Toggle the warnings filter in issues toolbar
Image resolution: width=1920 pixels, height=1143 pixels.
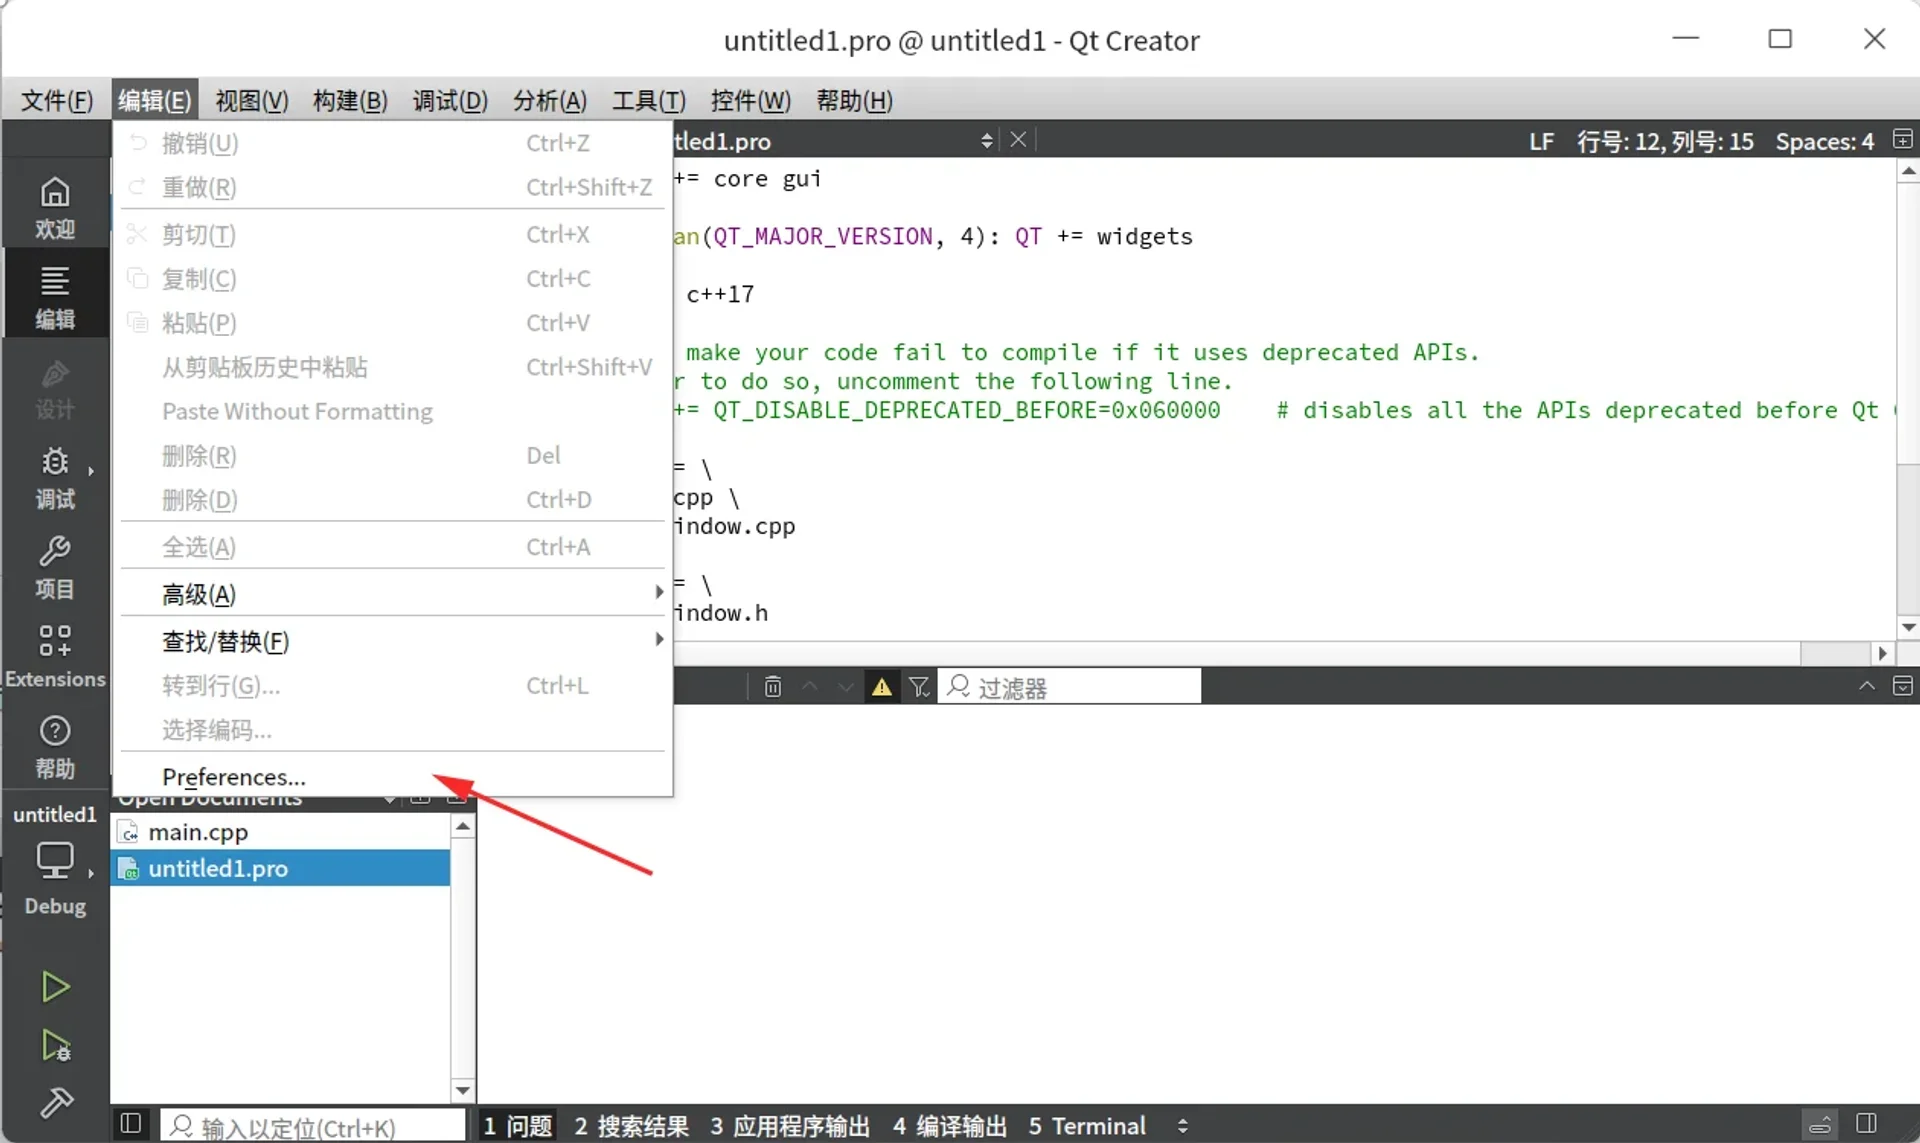pos(881,686)
